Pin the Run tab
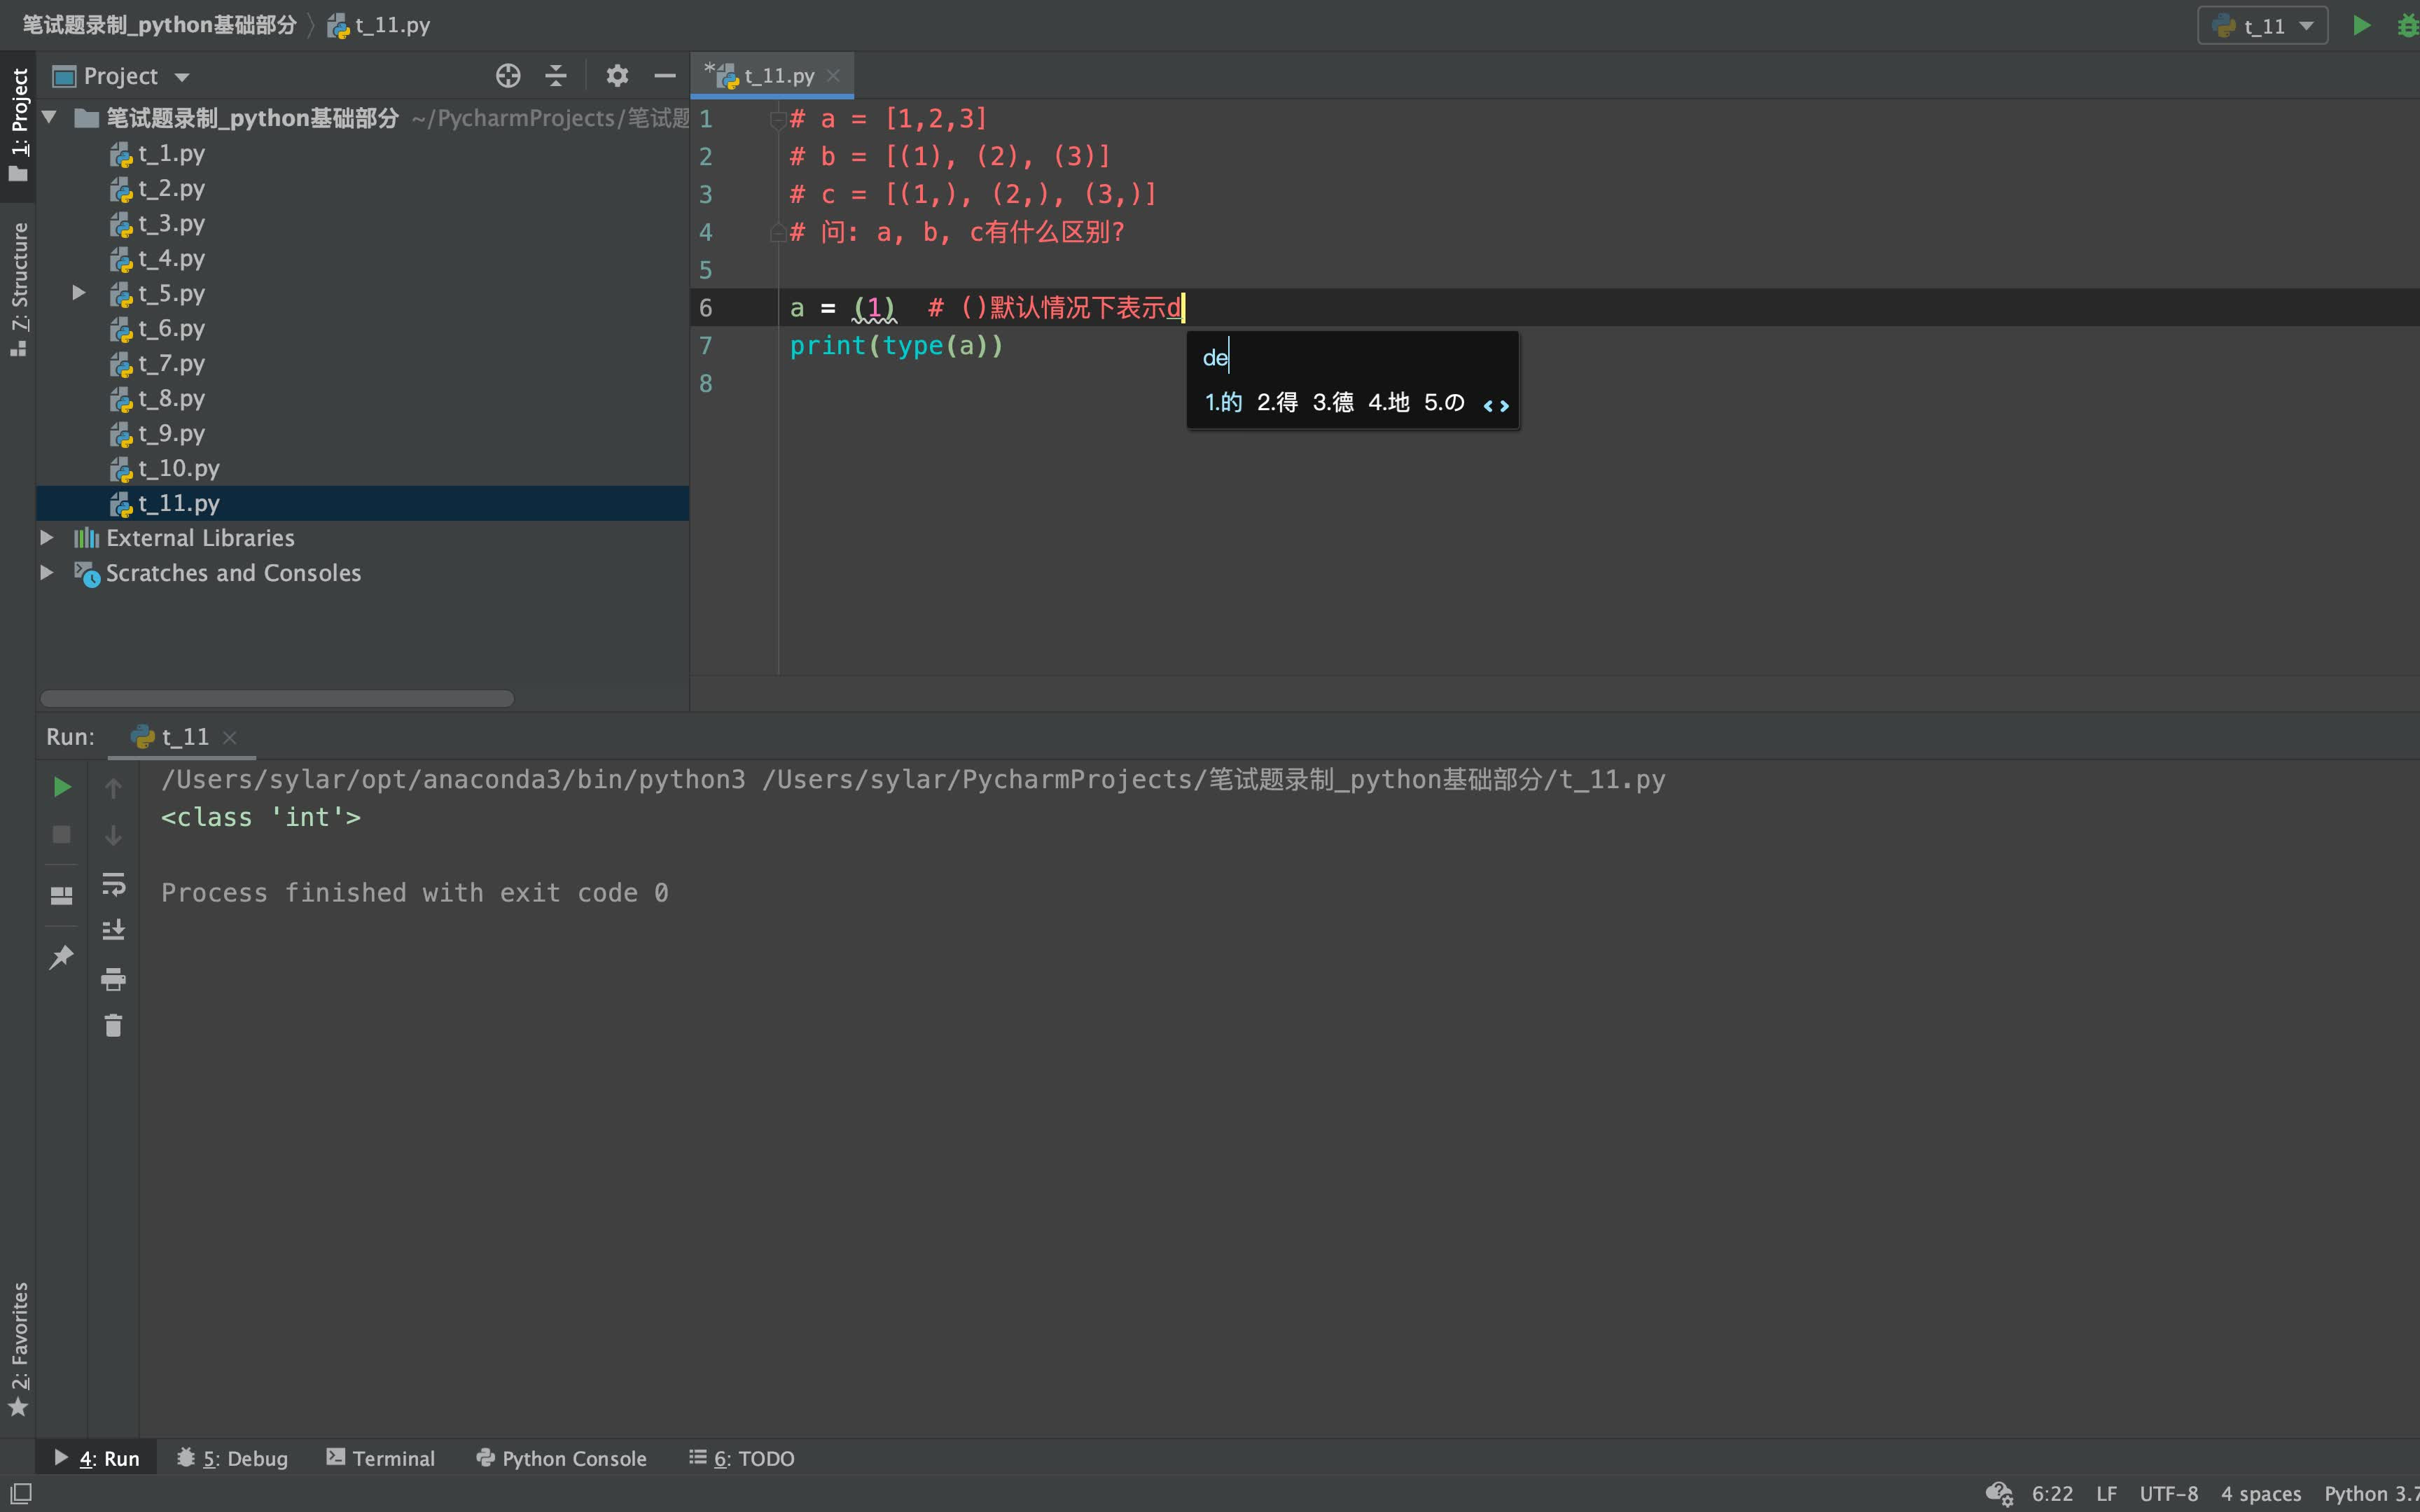 [x=62, y=957]
